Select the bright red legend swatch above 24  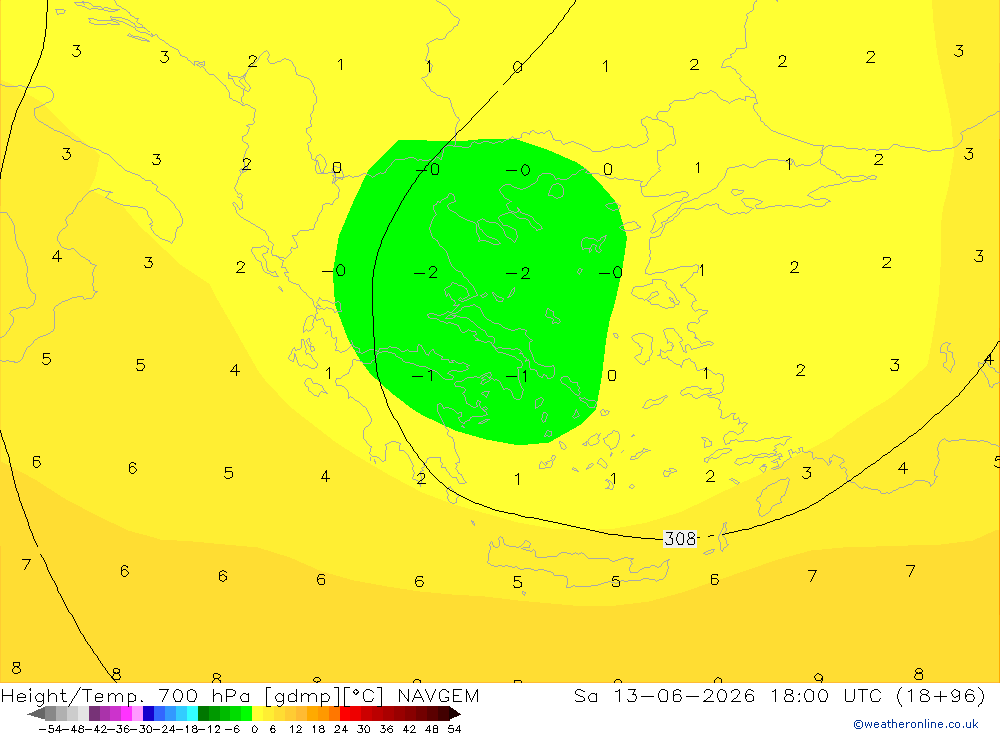point(345,713)
